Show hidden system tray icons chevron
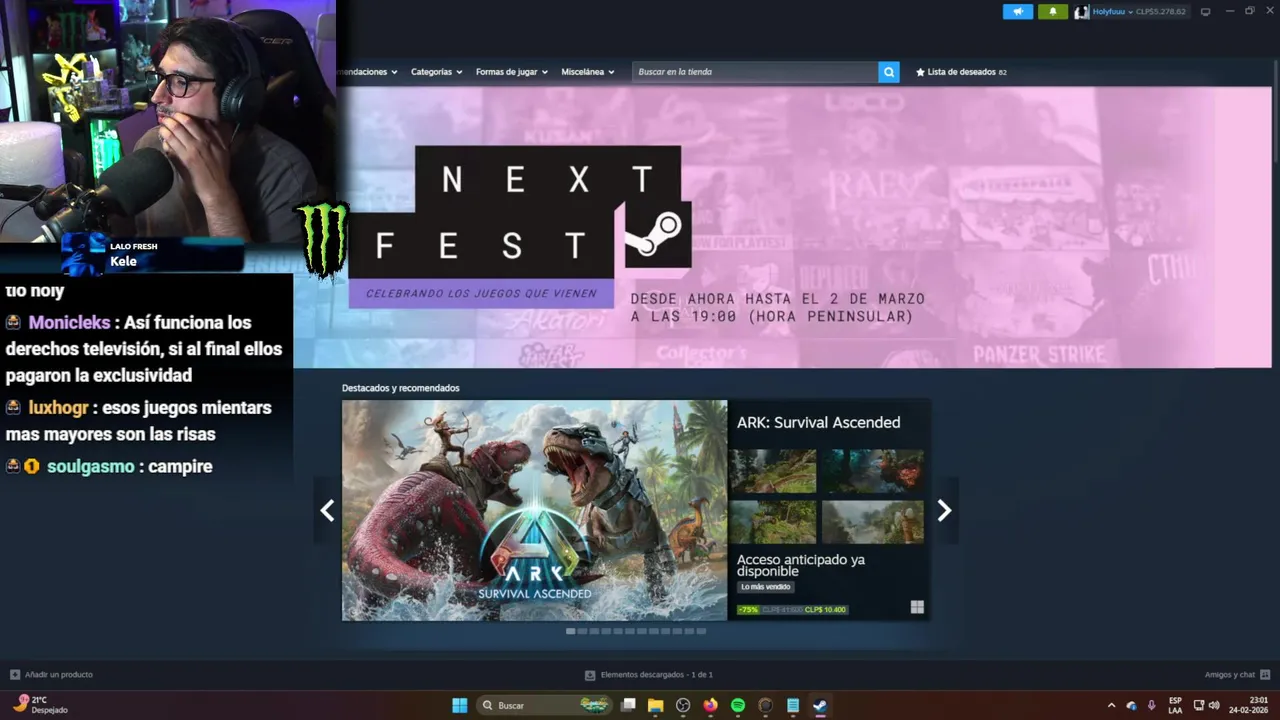Viewport: 1280px width, 720px height. pos(1111,705)
